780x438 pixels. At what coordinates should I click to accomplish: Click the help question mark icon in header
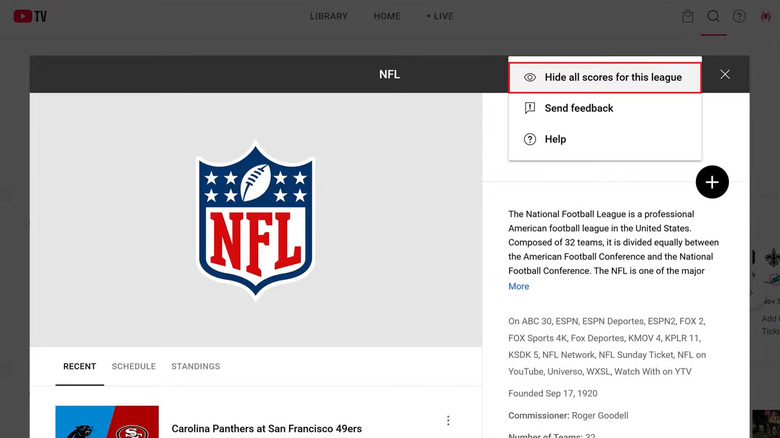point(739,16)
